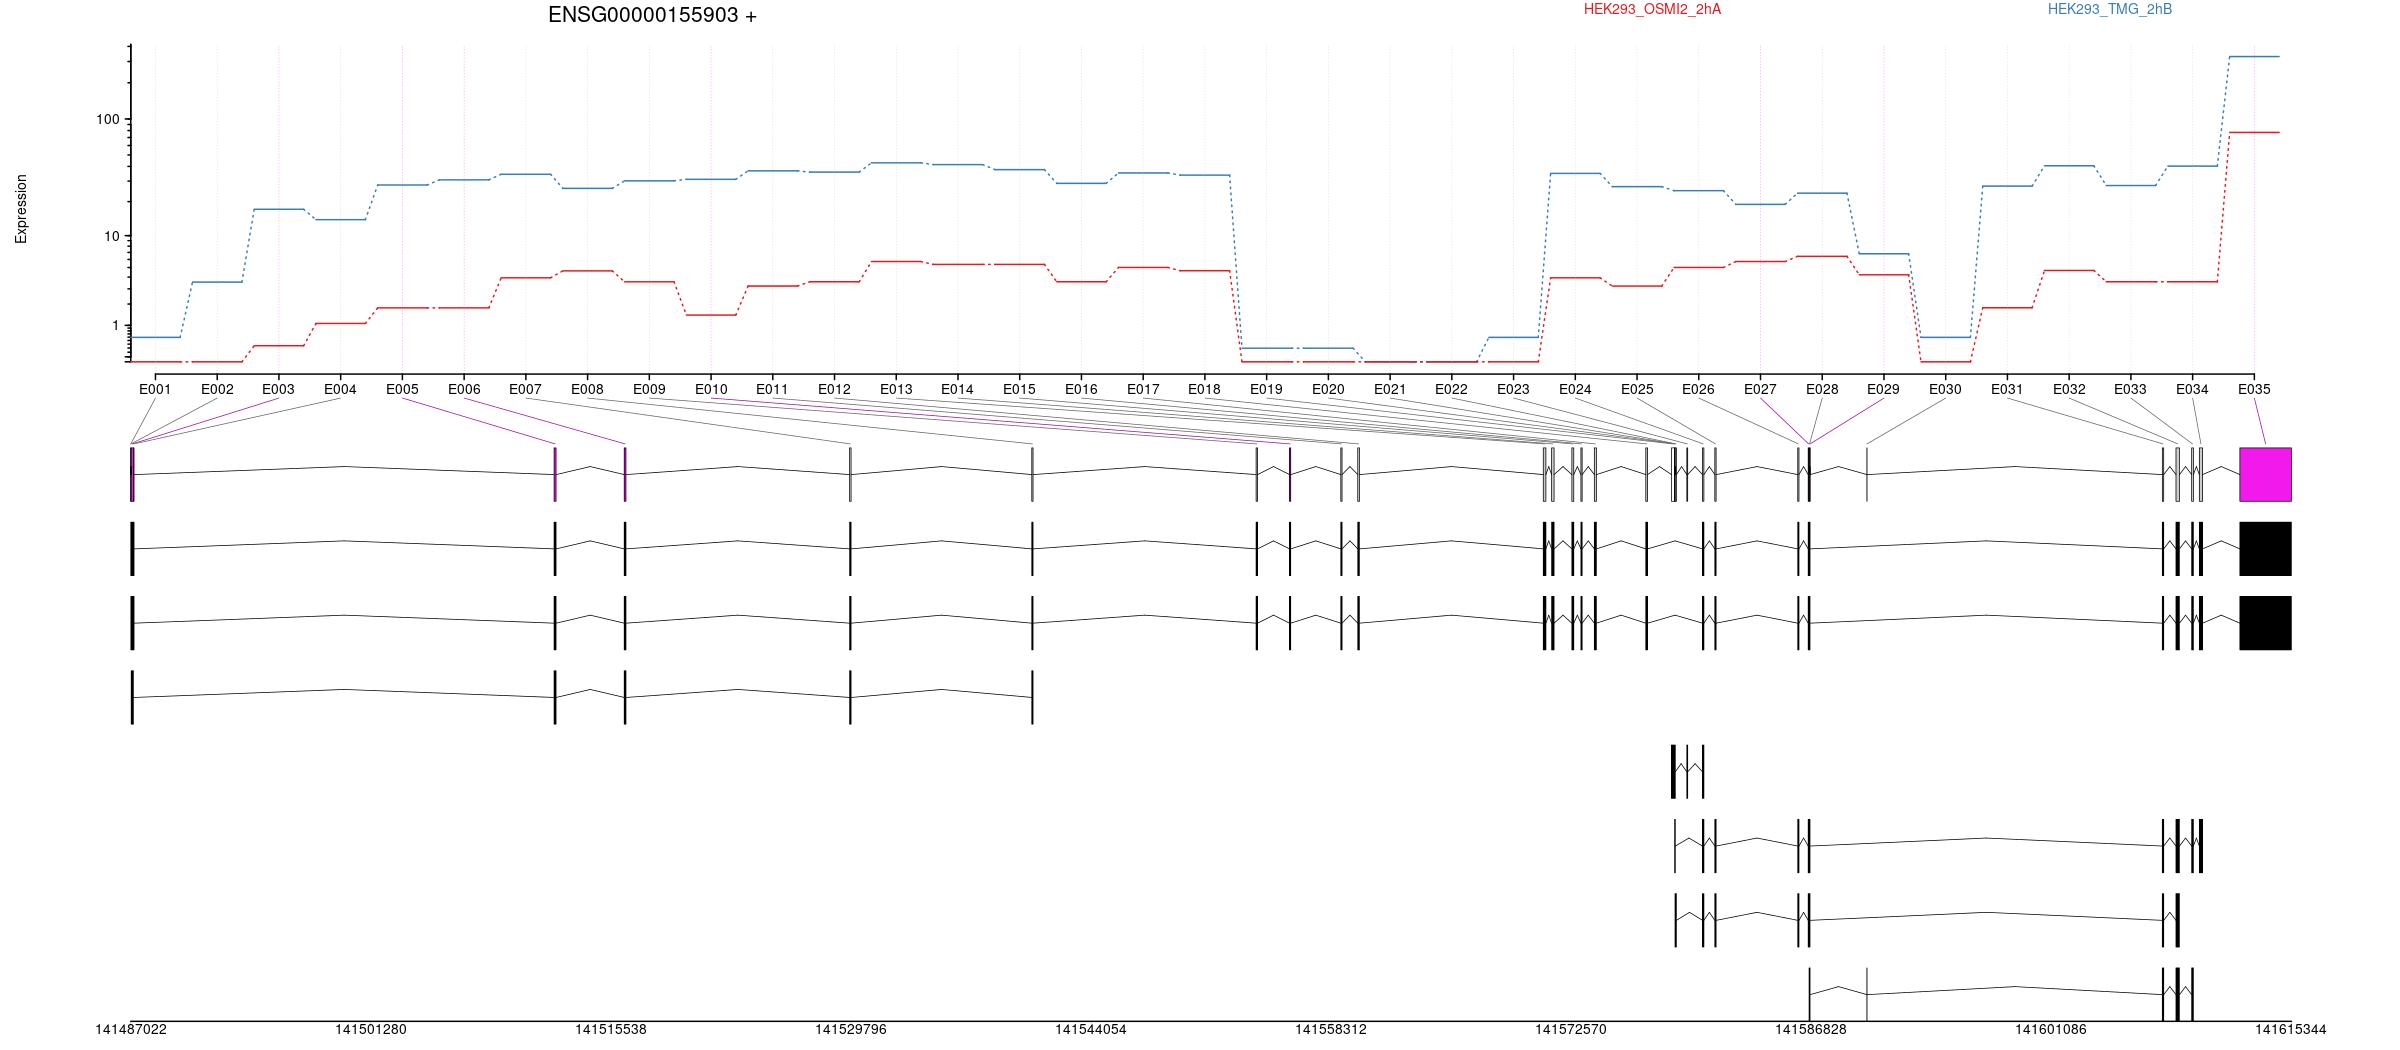
Task: Click exon label E023
Action: pos(1513,389)
